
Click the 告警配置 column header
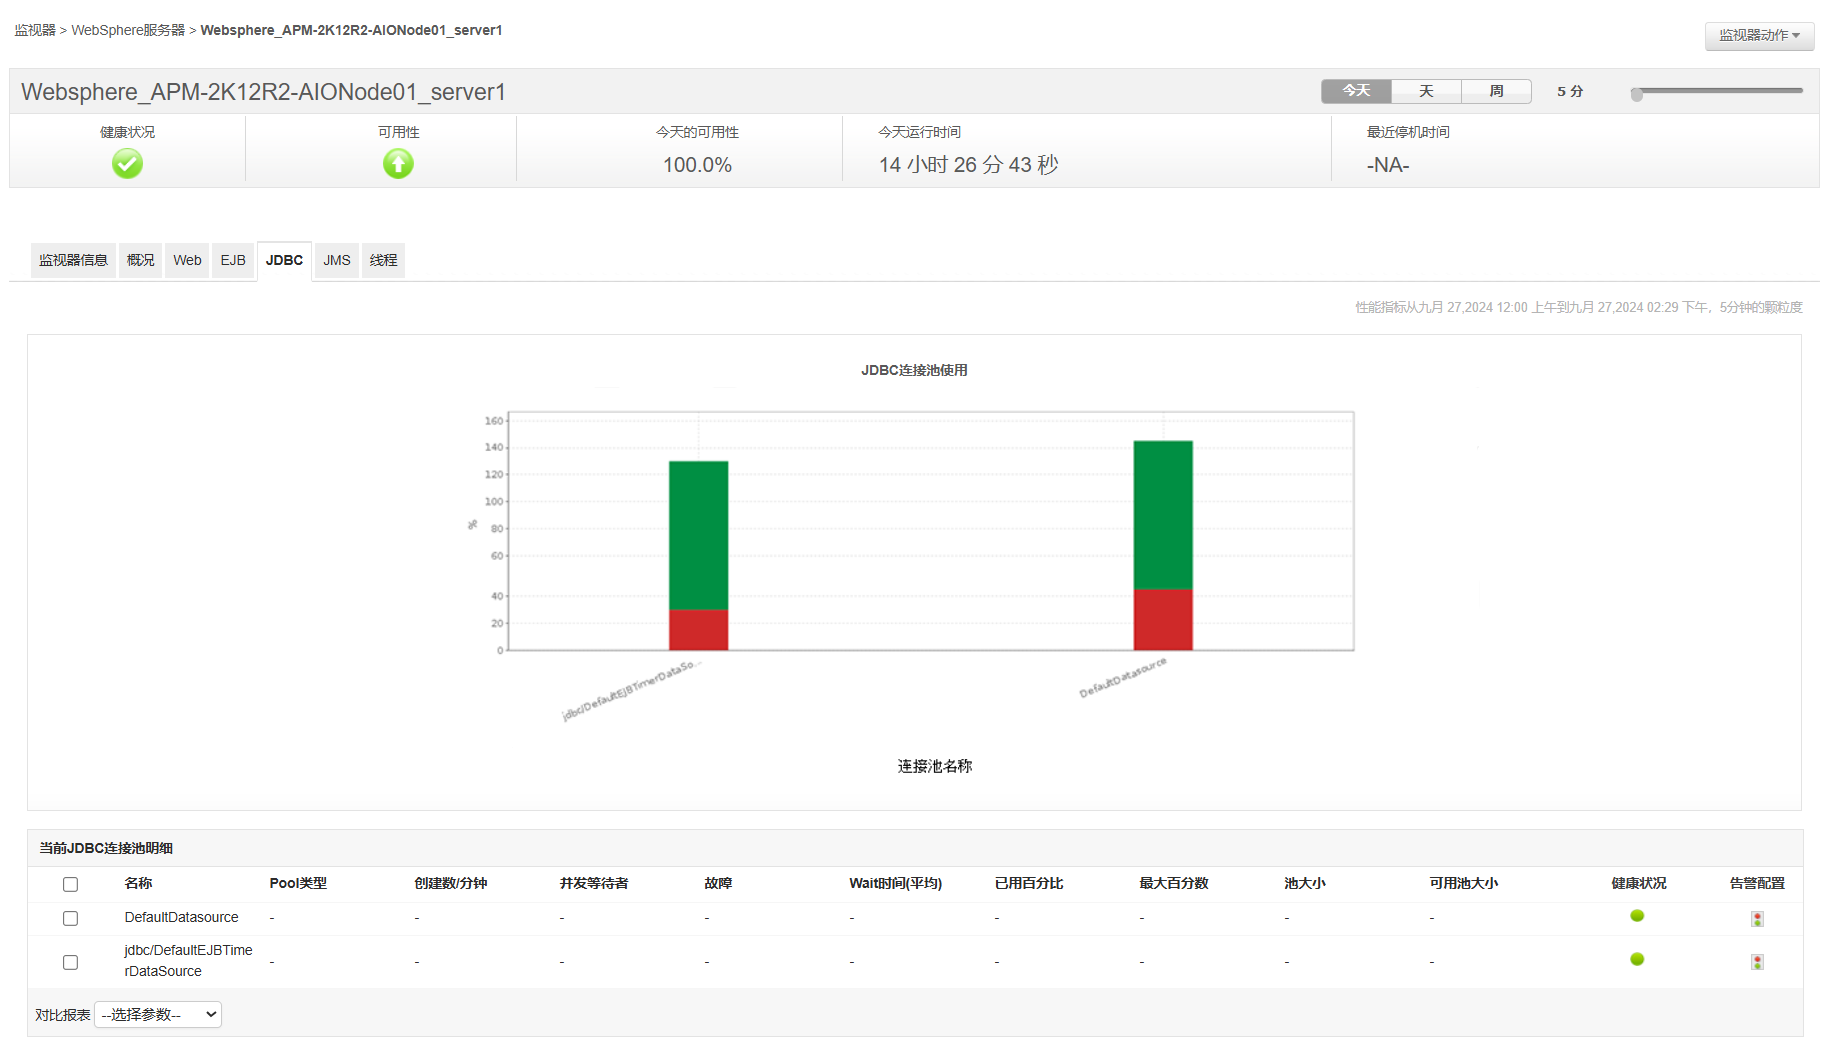[1757, 883]
